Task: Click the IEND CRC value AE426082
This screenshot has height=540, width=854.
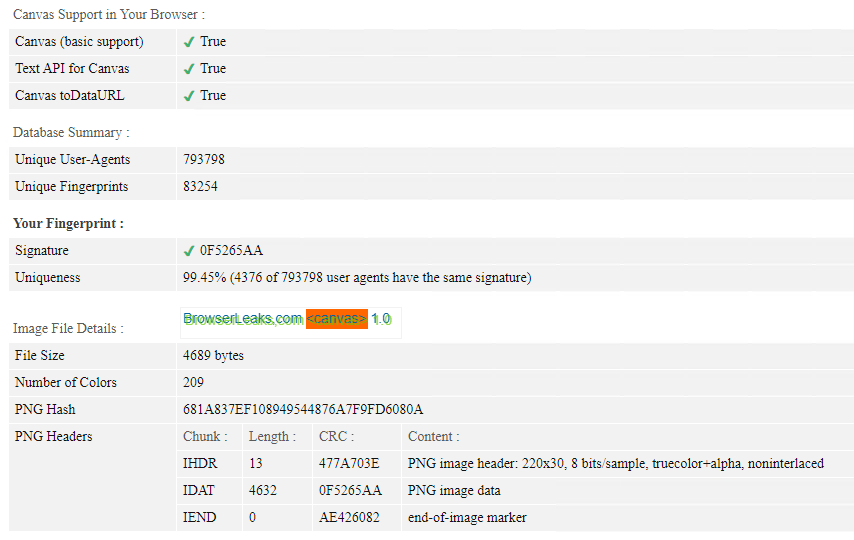Action: [349, 517]
